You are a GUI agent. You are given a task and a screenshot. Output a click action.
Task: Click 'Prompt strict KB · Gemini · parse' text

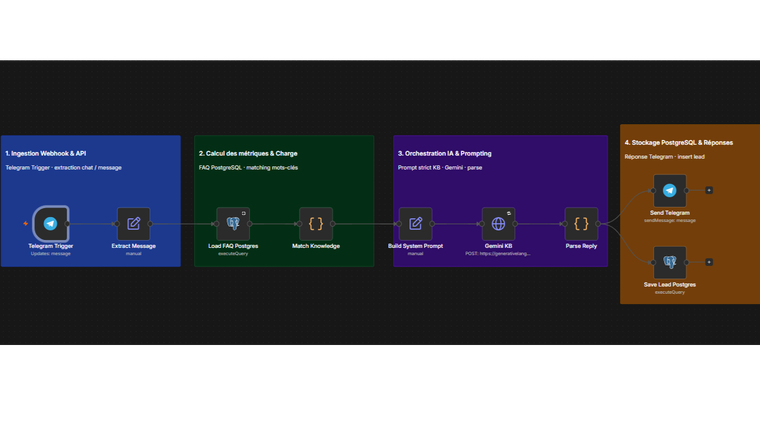pos(440,168)
